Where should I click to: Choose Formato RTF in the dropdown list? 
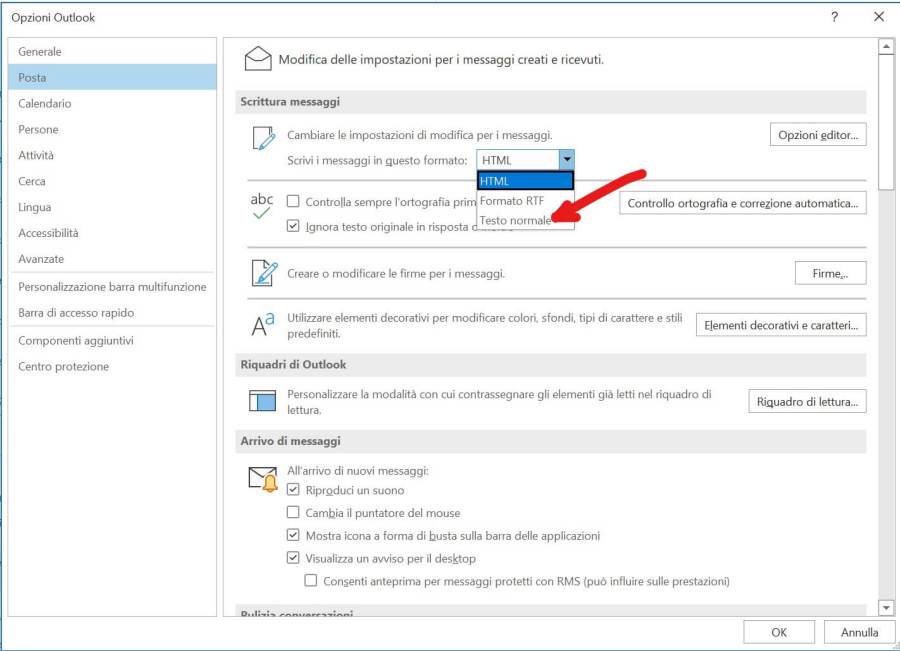click(511, 201)
